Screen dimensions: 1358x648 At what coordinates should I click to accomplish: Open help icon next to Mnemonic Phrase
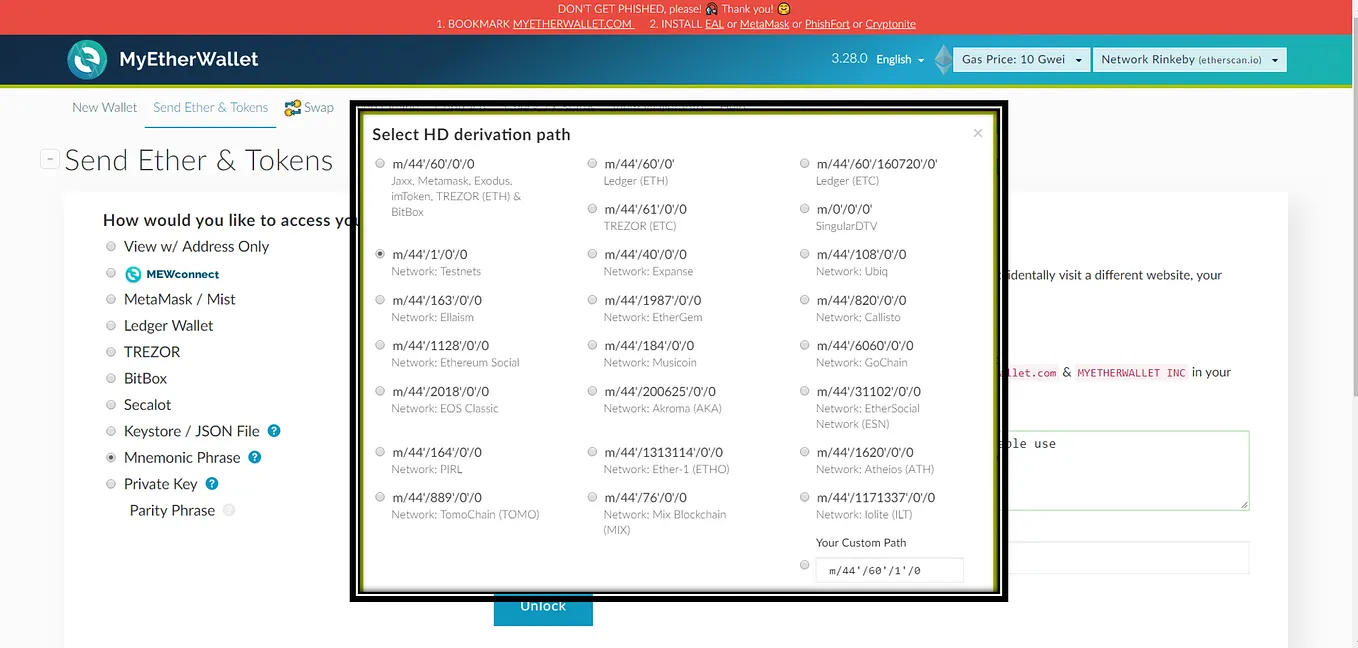coord(255,457)
